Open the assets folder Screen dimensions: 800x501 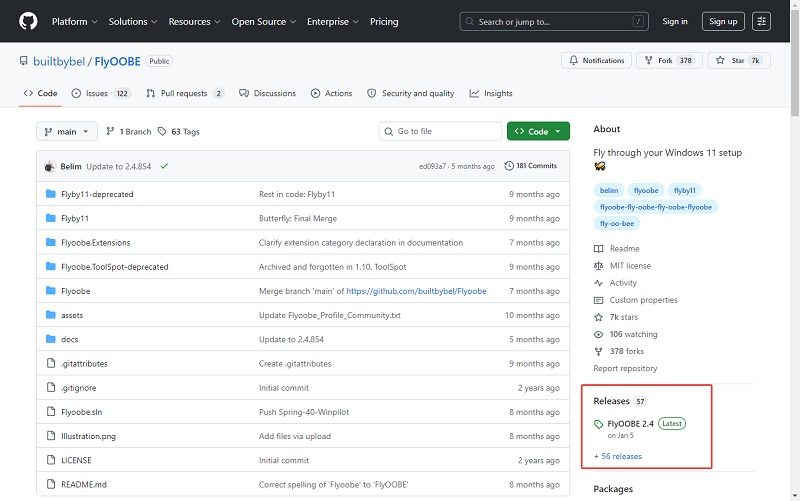point(72,315)
